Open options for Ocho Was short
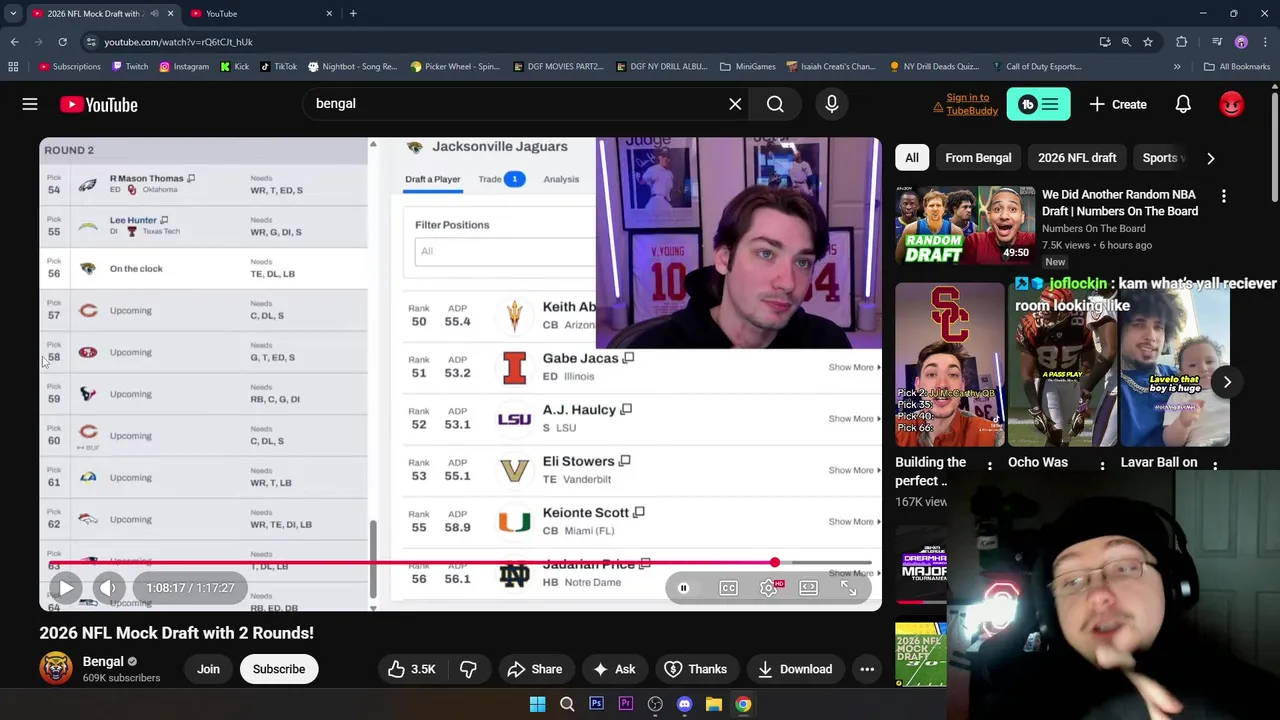Image resolution: width=1280 pixels, height=720 pixels. (x=1102, y=465)
